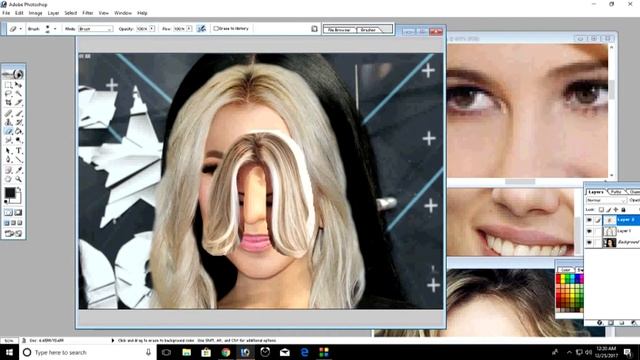Screen dimensions: 640x360
Task: Jump to ImageReady button in toolbox
Action: [x=13, y=233]
